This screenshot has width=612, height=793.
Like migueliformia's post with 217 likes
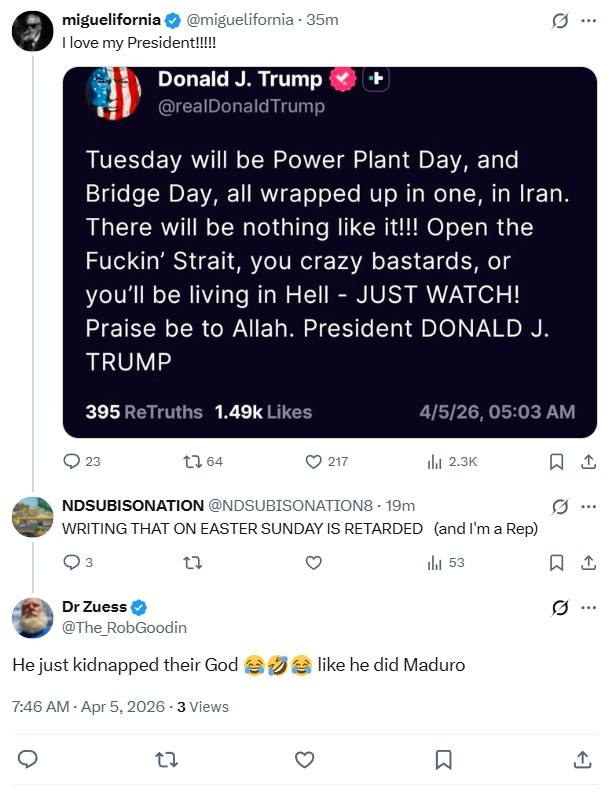[326, 461]
